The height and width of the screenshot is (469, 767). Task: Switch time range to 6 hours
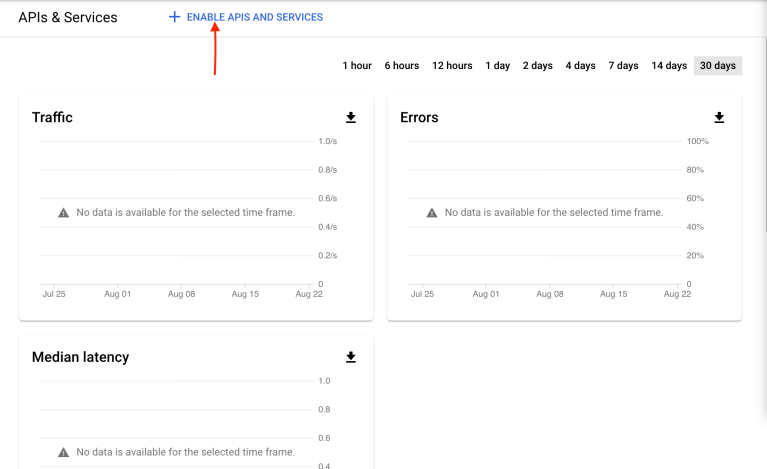[x=402, y=66]
